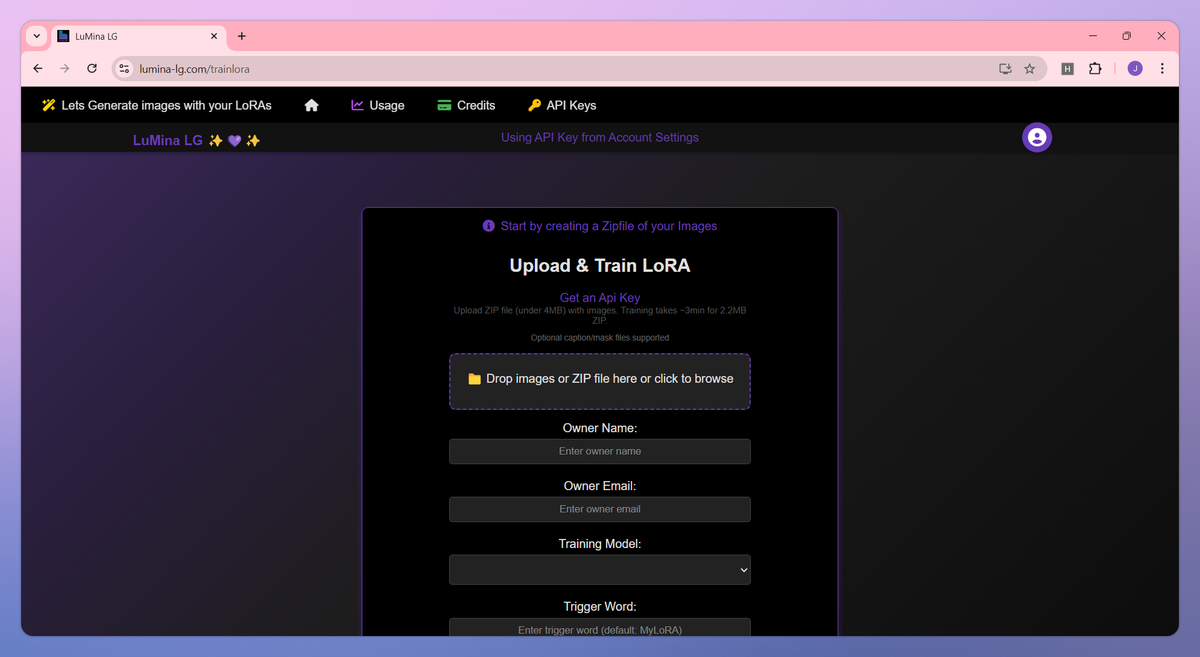Click the 'Training Model:' label
The image size is (1200, 657).
coord(600,544)
